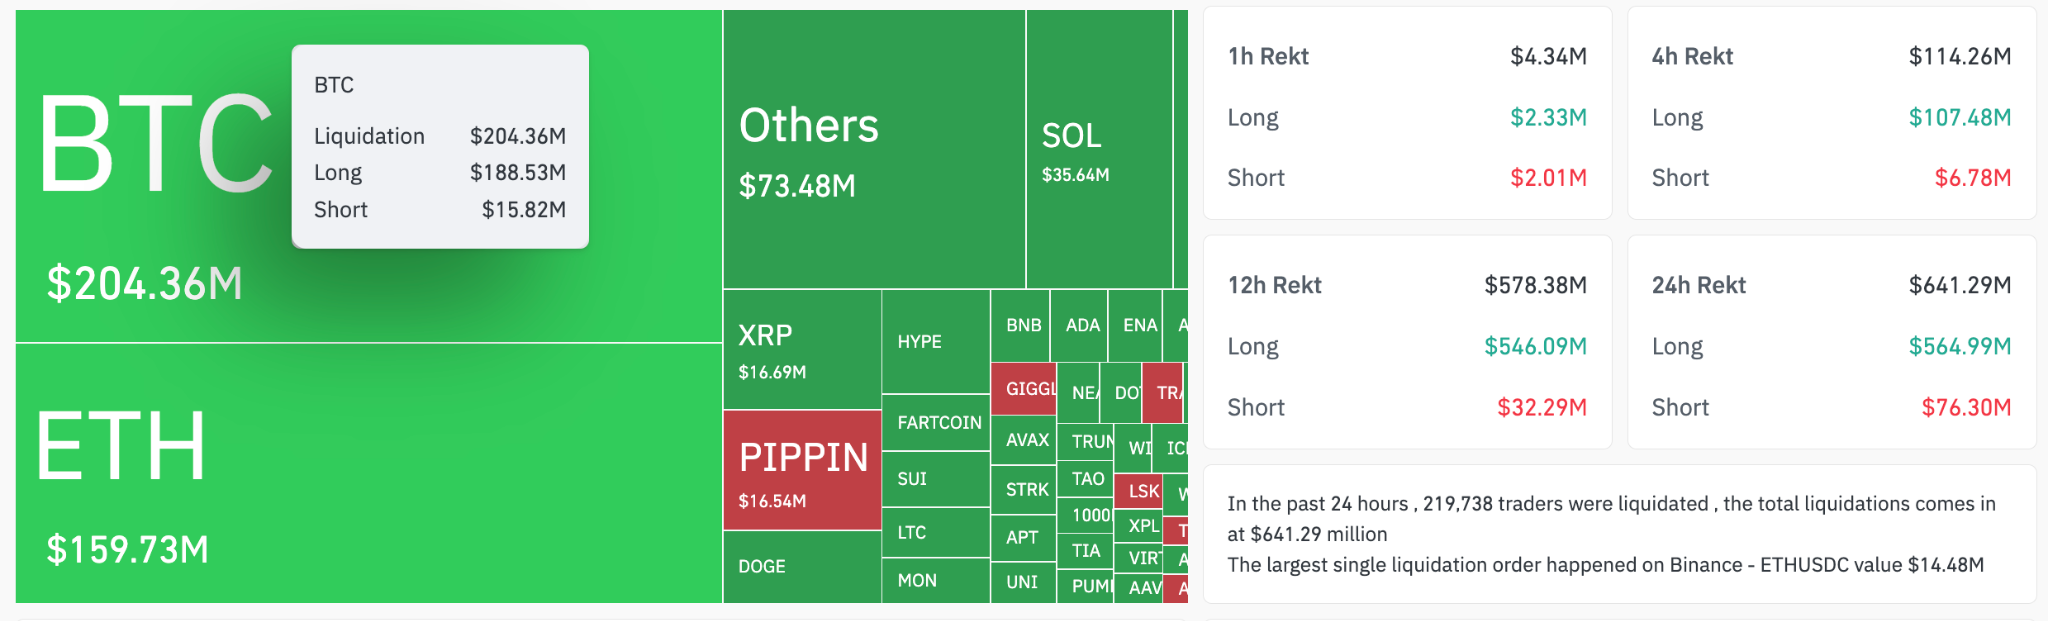Viewport: 2048px width, 621px height.
Task: Click the SOL $35.64M tile
Action: 1098,150
